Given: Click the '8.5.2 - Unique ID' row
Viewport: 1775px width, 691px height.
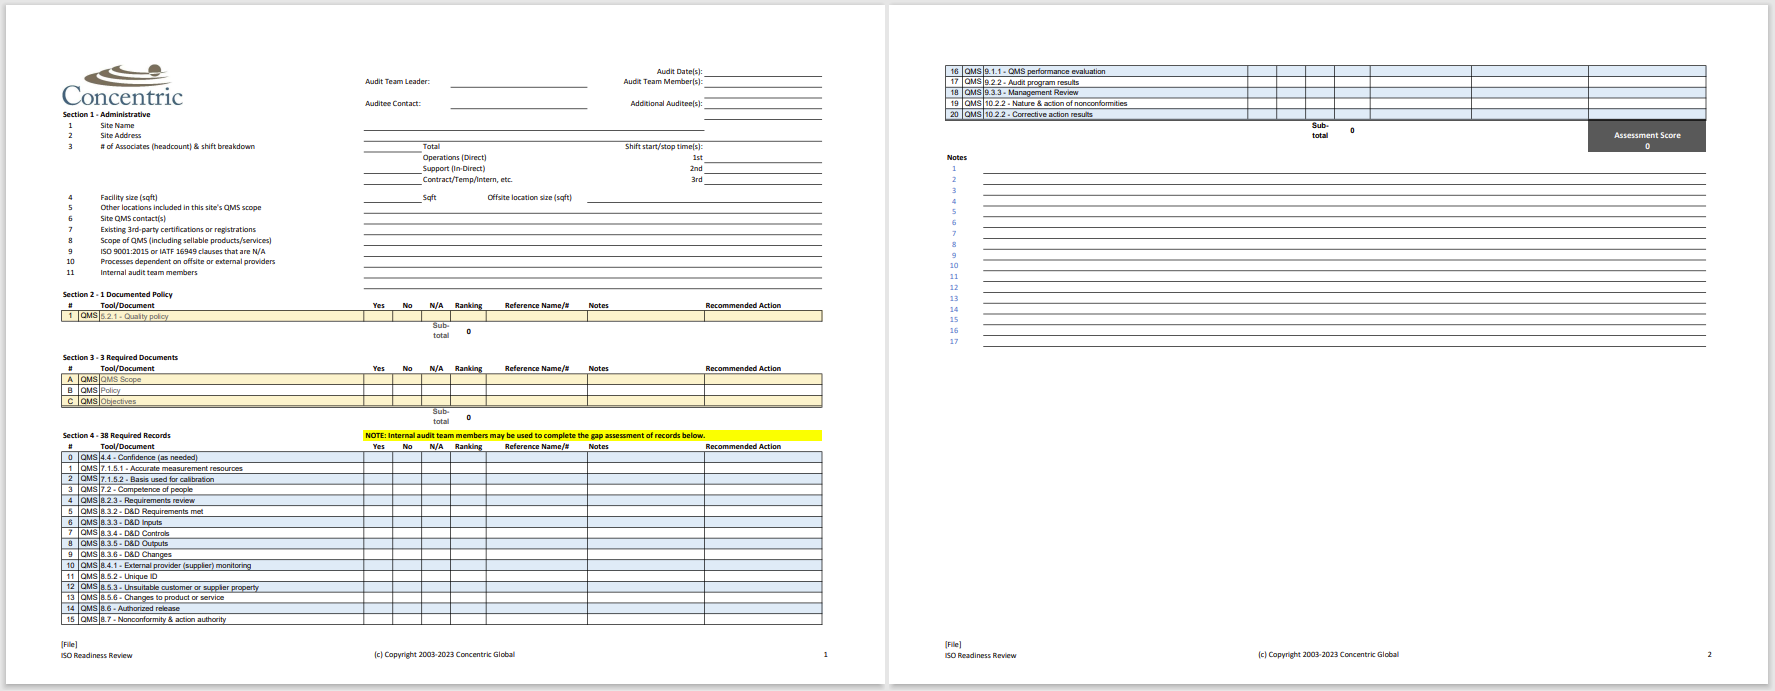Looking at the screenshot, I should [x=442, y=576].
